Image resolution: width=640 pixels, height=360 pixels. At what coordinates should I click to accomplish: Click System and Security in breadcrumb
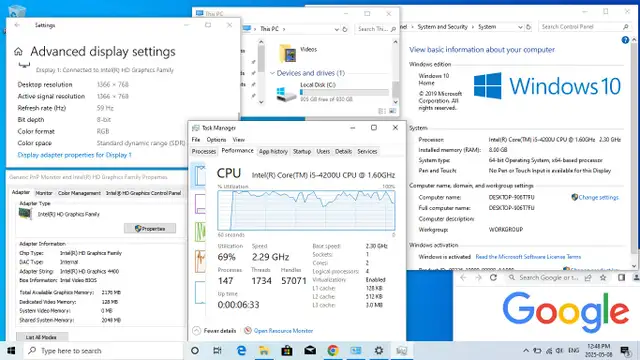tap(442, 27)
